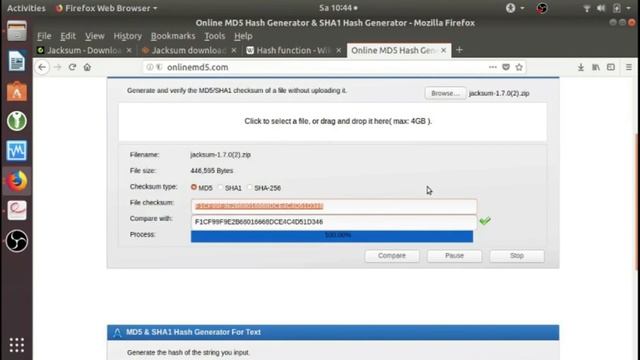Click the Pause button
The image size is (640, 360).
tap(454, 256)
